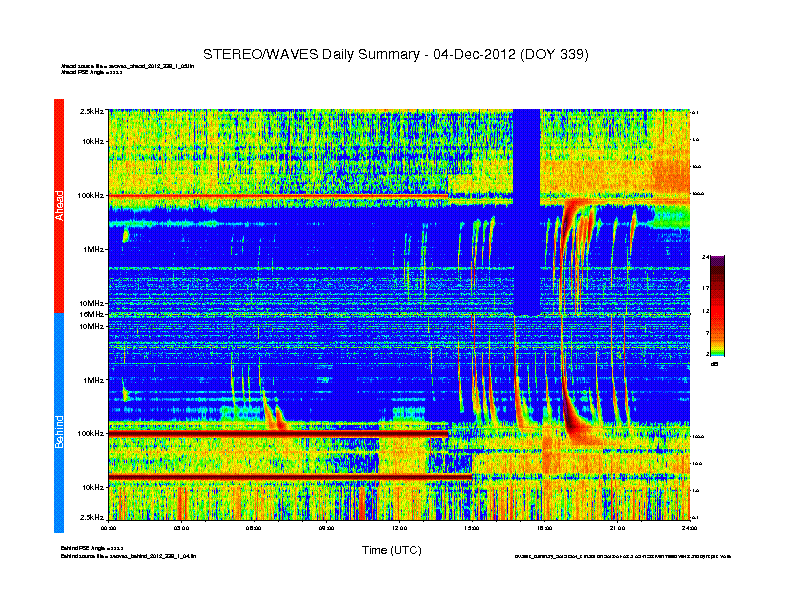Viewport: 792px width, 612px height.
Task: Click the 06:00 time axis tick label
Action: 254,527
